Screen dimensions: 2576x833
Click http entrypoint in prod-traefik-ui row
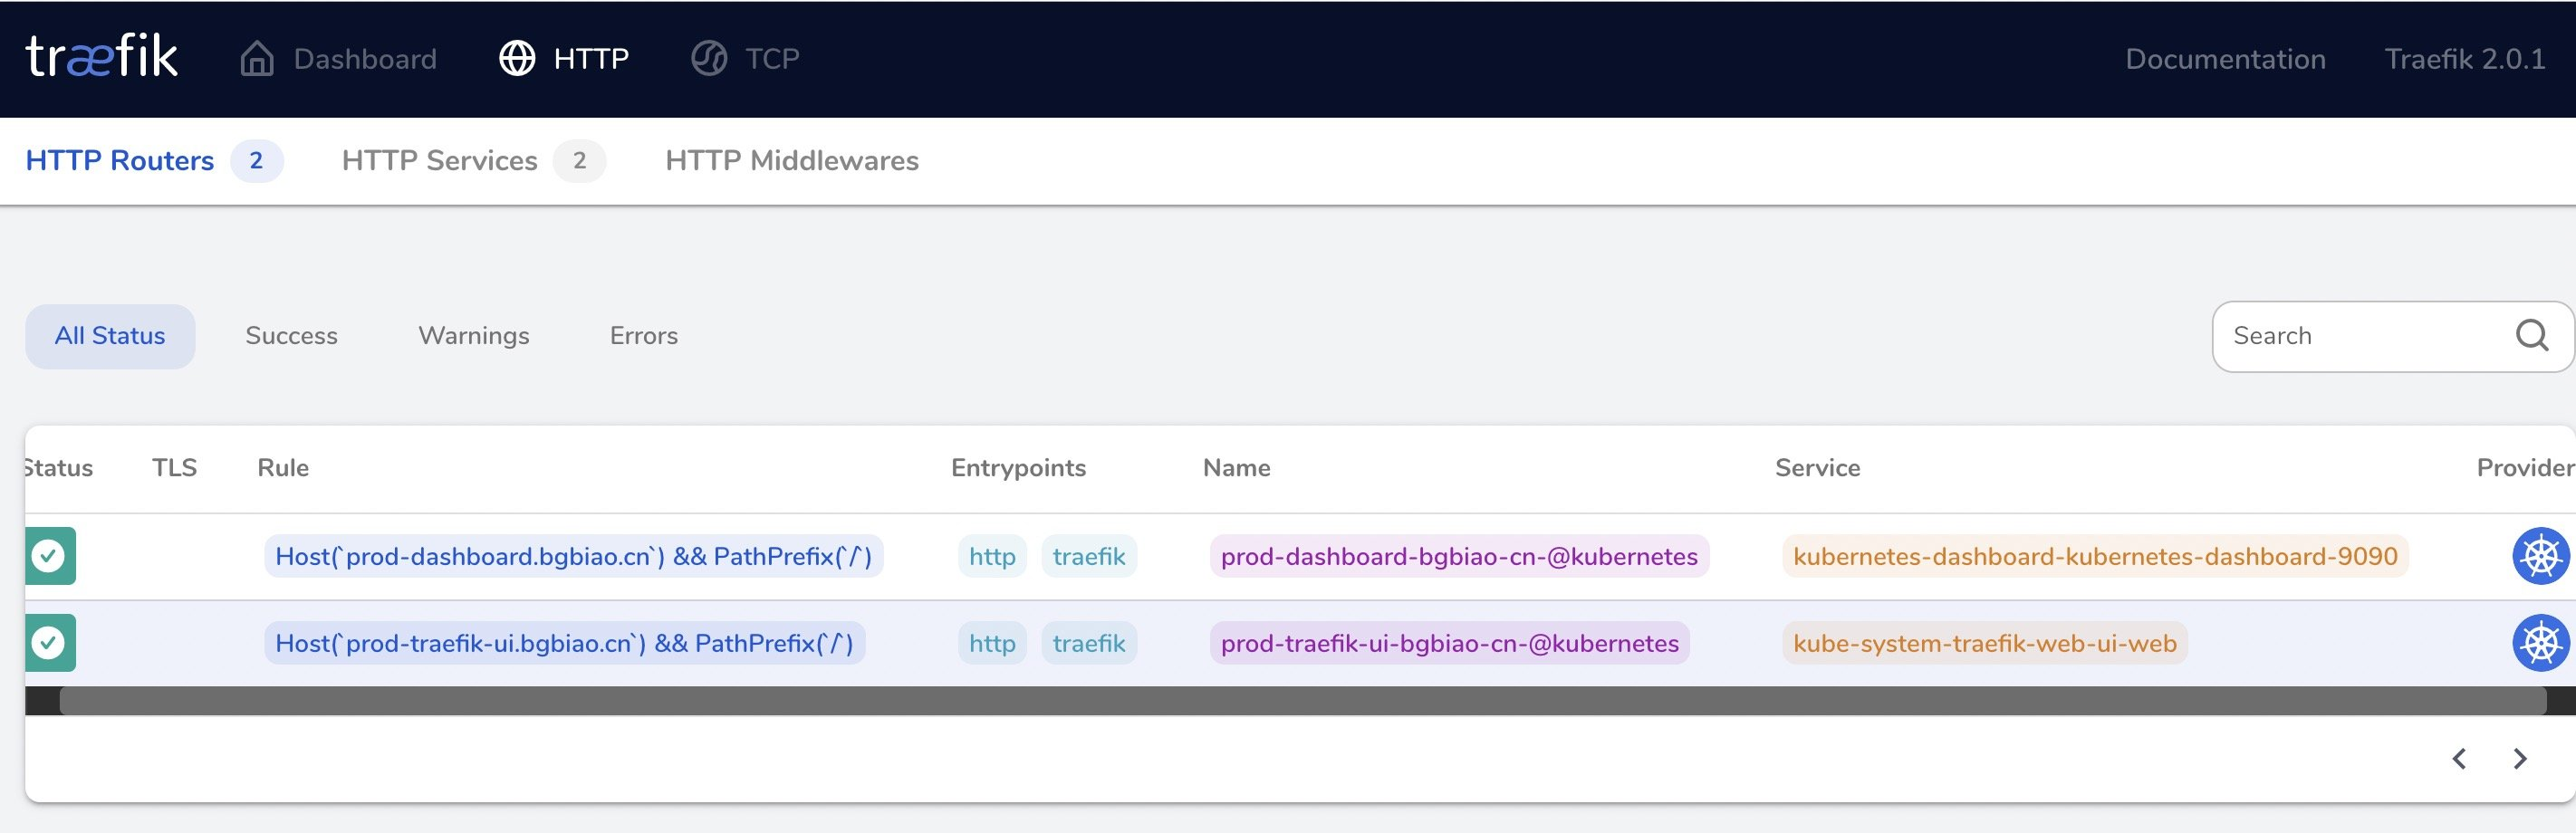tap(992, 643)
